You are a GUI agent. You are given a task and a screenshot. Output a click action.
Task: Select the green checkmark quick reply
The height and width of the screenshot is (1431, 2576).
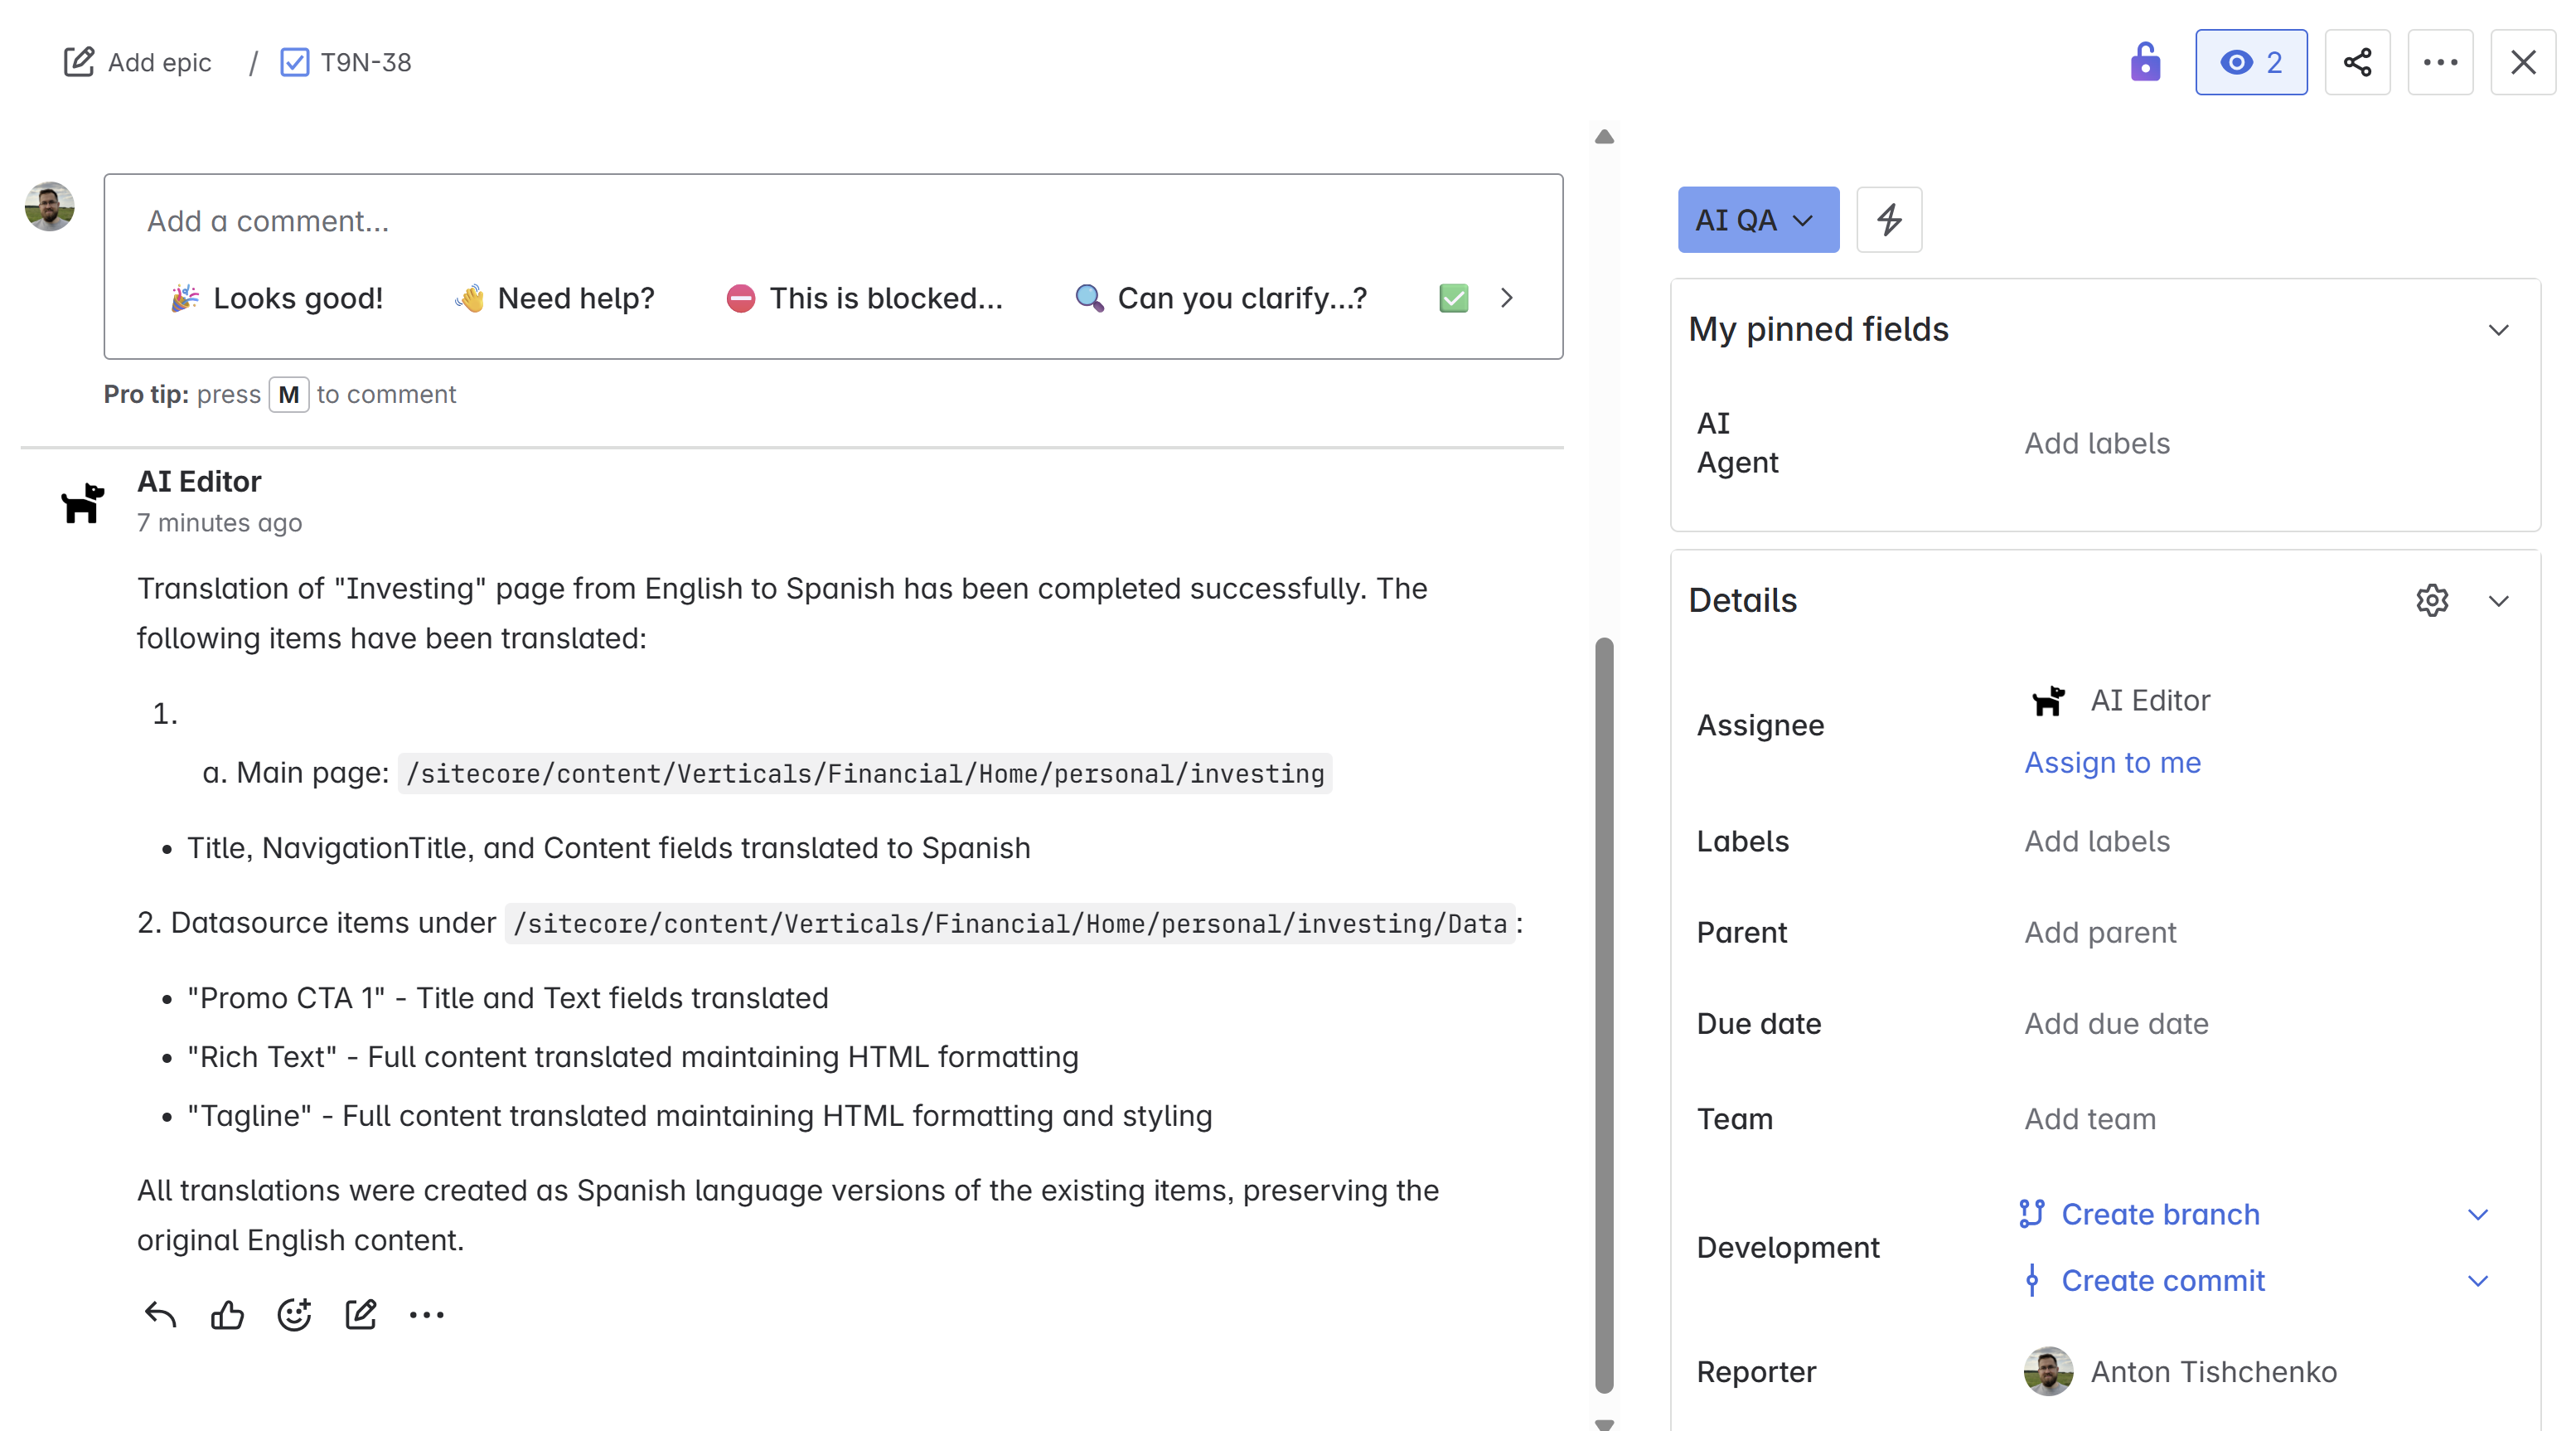pos(1453,298)
